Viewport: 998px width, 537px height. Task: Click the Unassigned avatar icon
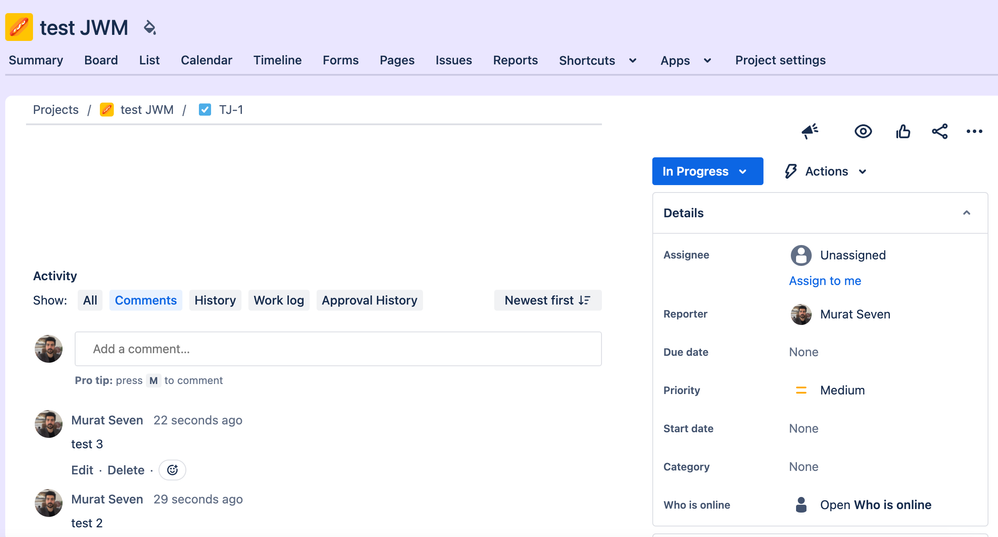(x=801, y=255)
